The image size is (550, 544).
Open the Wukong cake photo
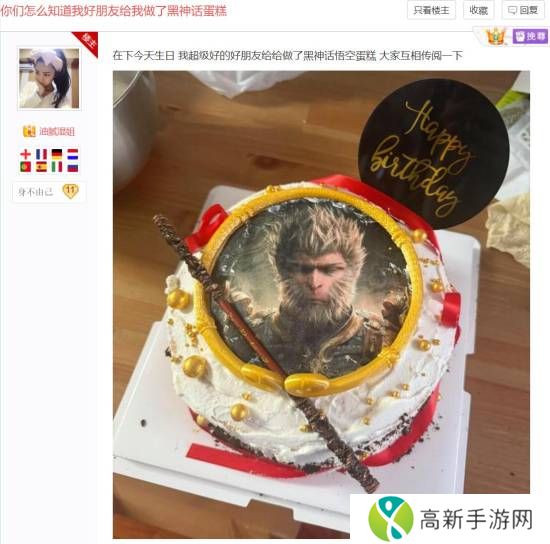pyautogui.click(x=321, y=304)
